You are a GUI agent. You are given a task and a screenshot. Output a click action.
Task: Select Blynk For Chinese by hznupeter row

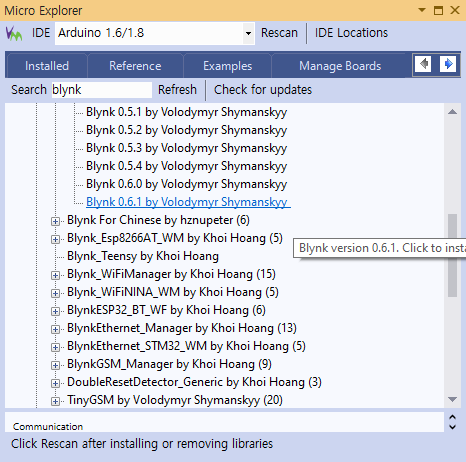tap(158, 220)
